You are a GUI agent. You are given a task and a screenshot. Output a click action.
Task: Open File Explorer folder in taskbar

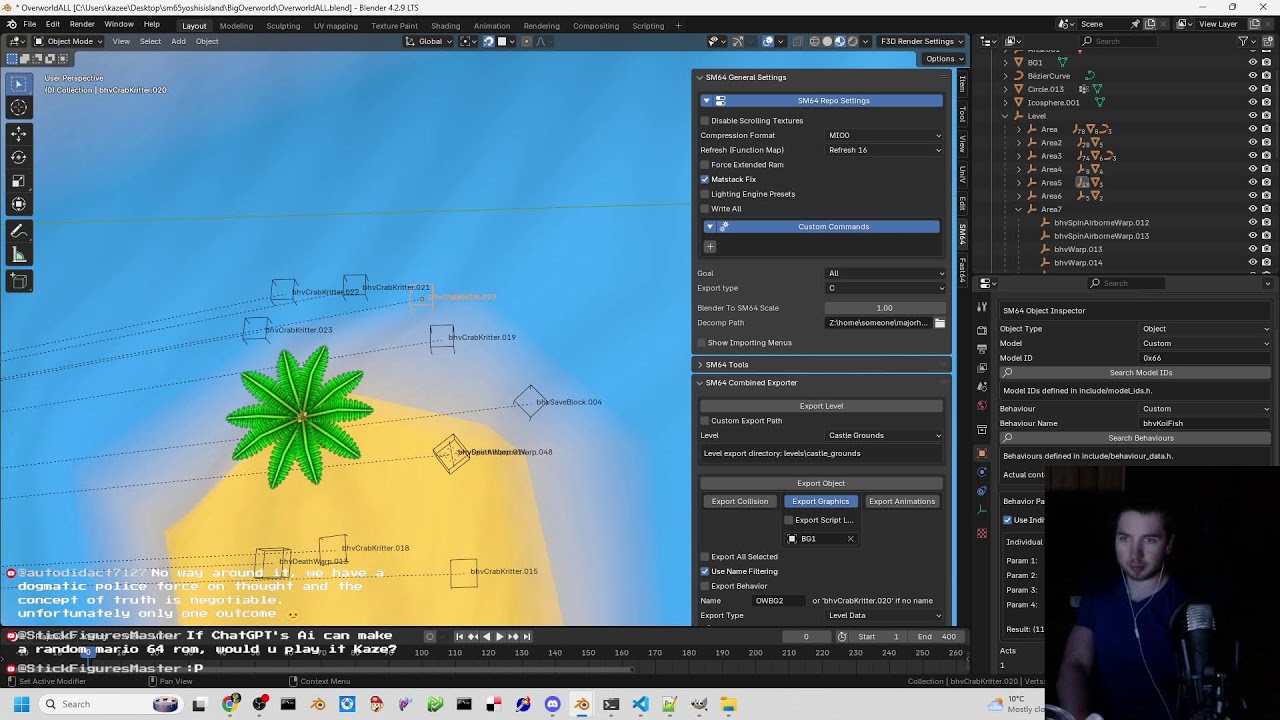pos(728,704)
